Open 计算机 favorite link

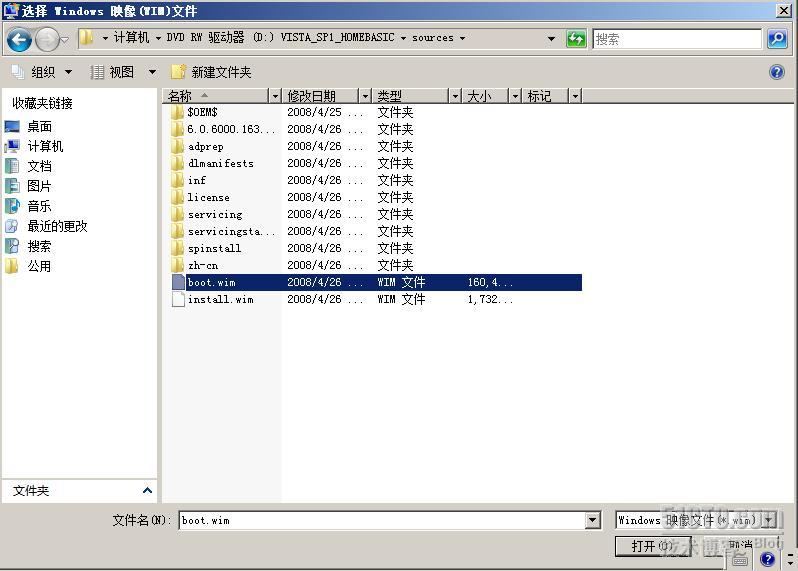(x=34, y=146)
